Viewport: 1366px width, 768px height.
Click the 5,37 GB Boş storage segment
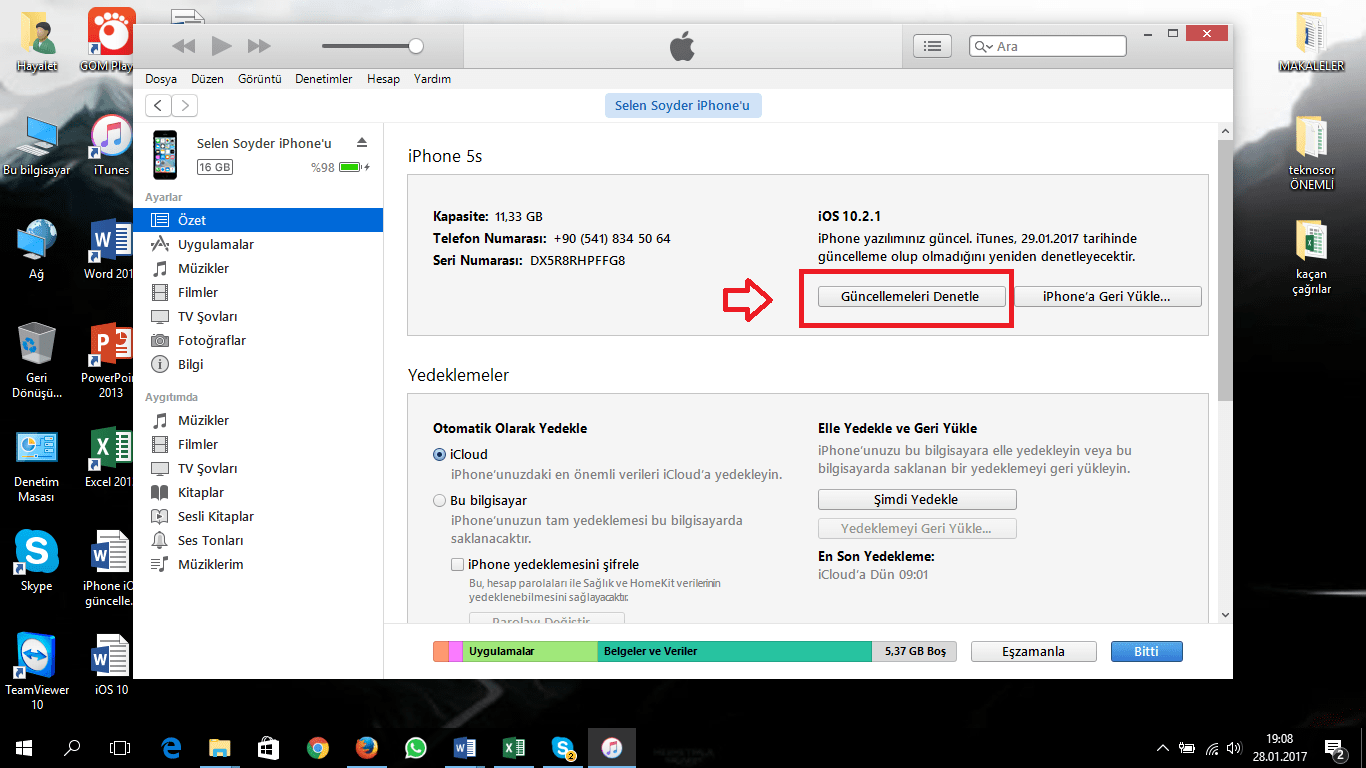click(914, 651)
